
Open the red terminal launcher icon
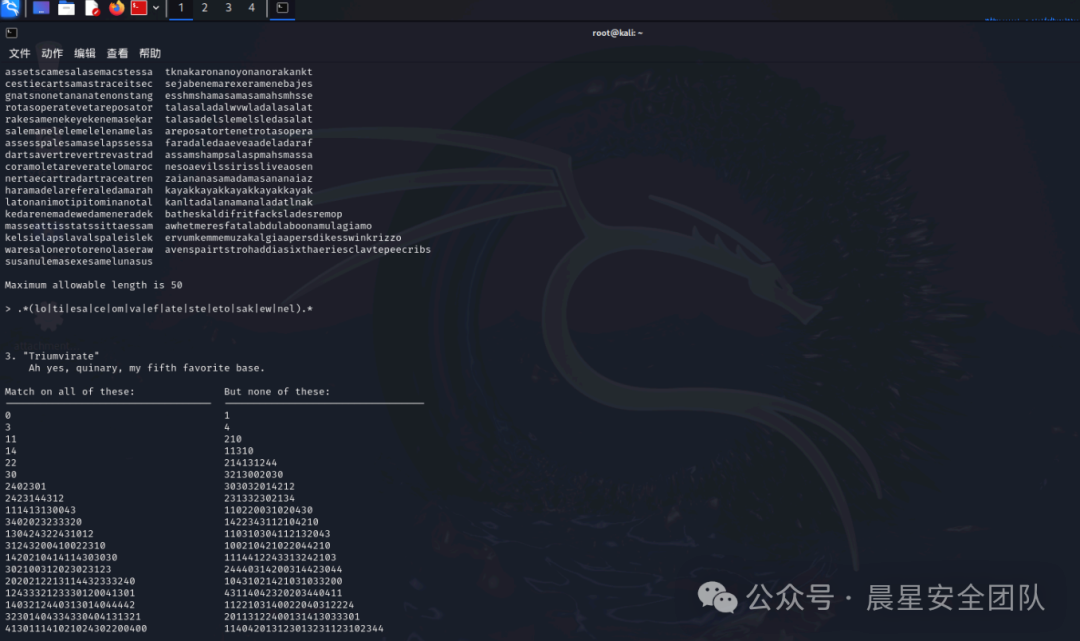pos(139,8)
